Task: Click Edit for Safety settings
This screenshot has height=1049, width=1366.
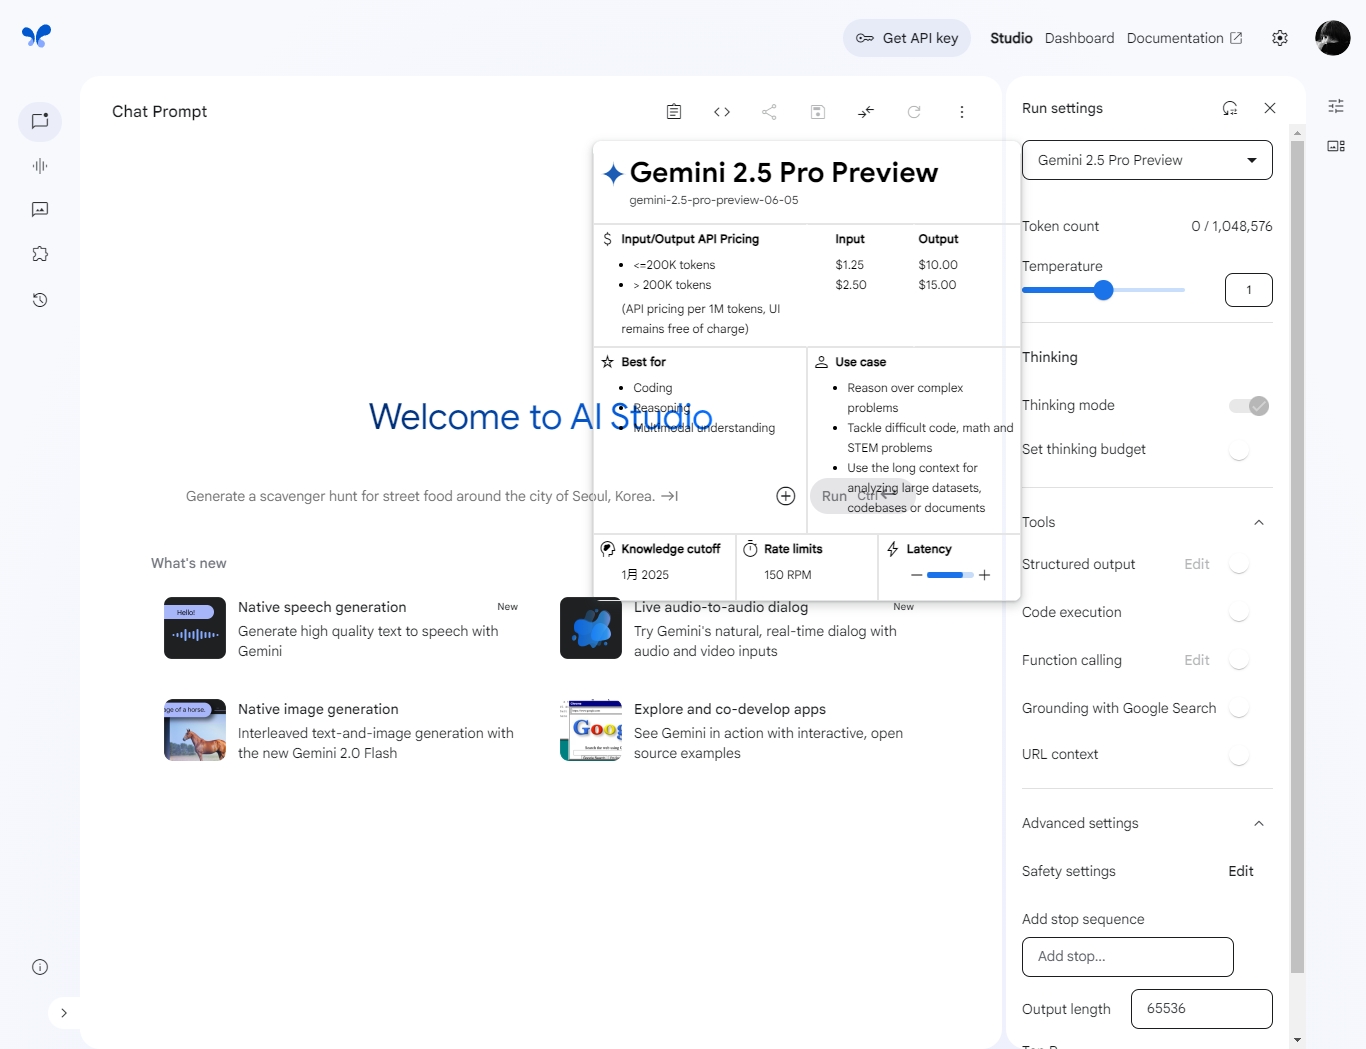Action: click(x=1241, y=871)
